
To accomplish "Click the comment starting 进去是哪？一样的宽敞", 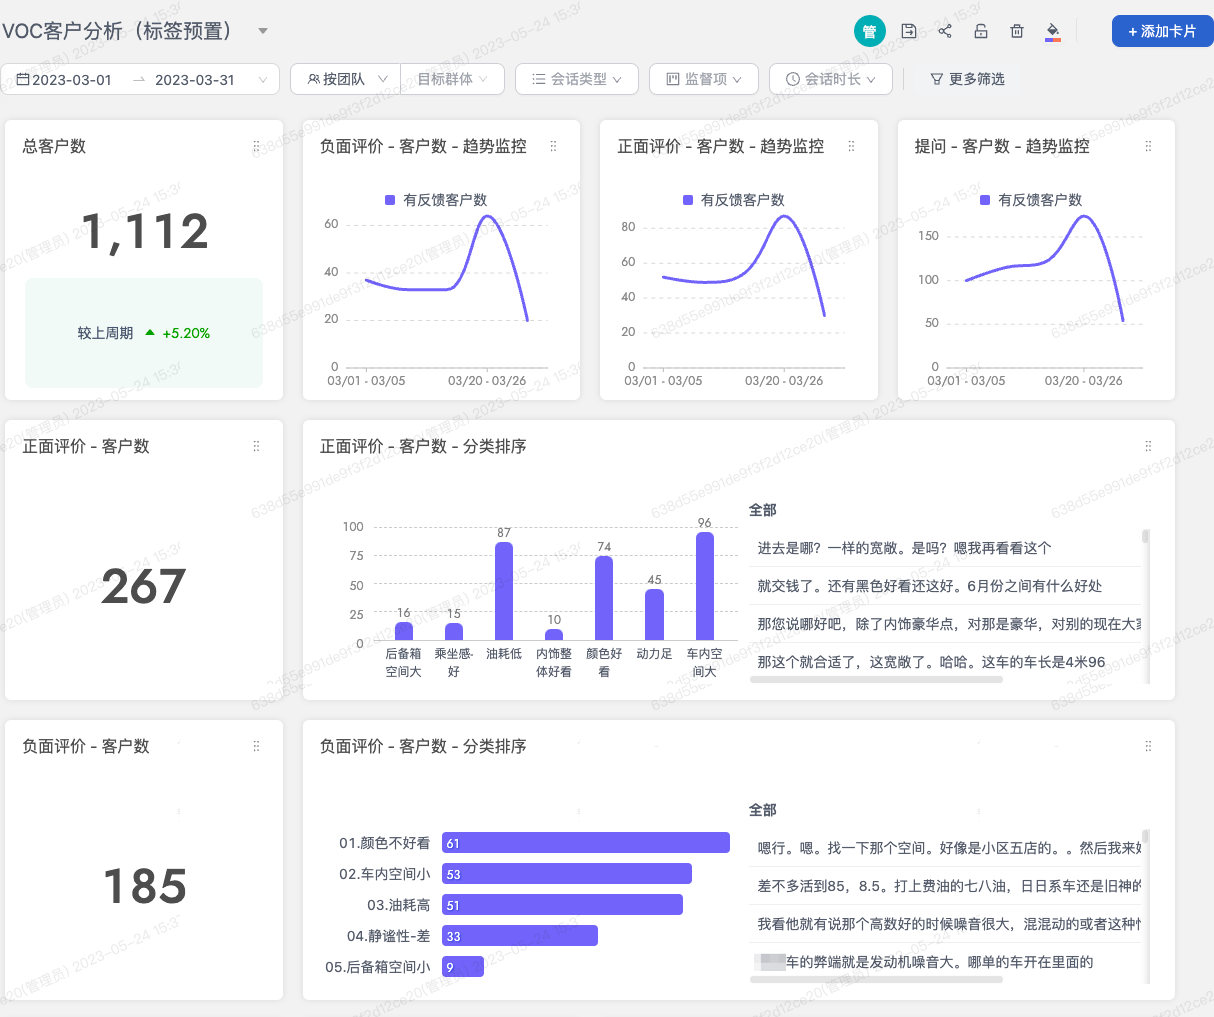I will tap(945, 548).
